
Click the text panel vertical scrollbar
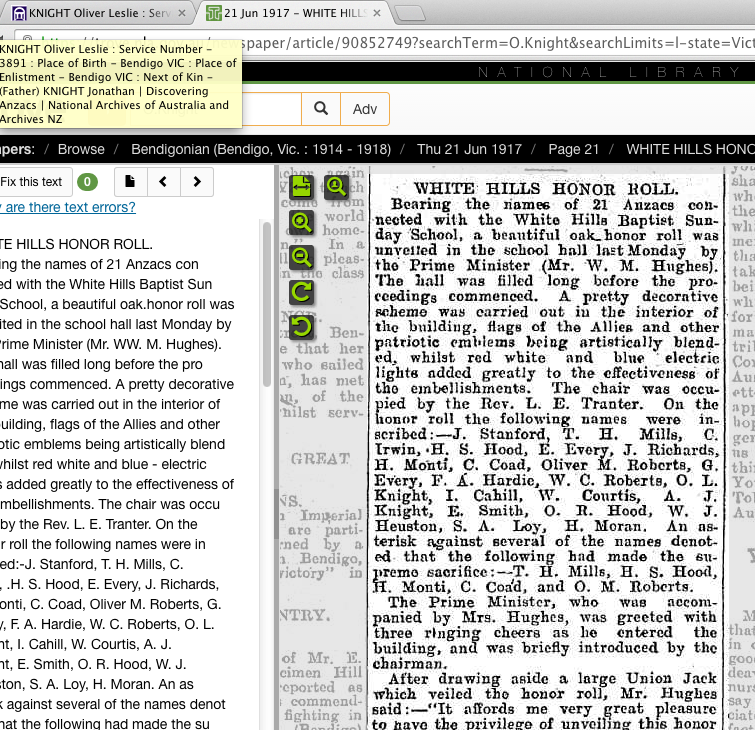coord(267,303)
